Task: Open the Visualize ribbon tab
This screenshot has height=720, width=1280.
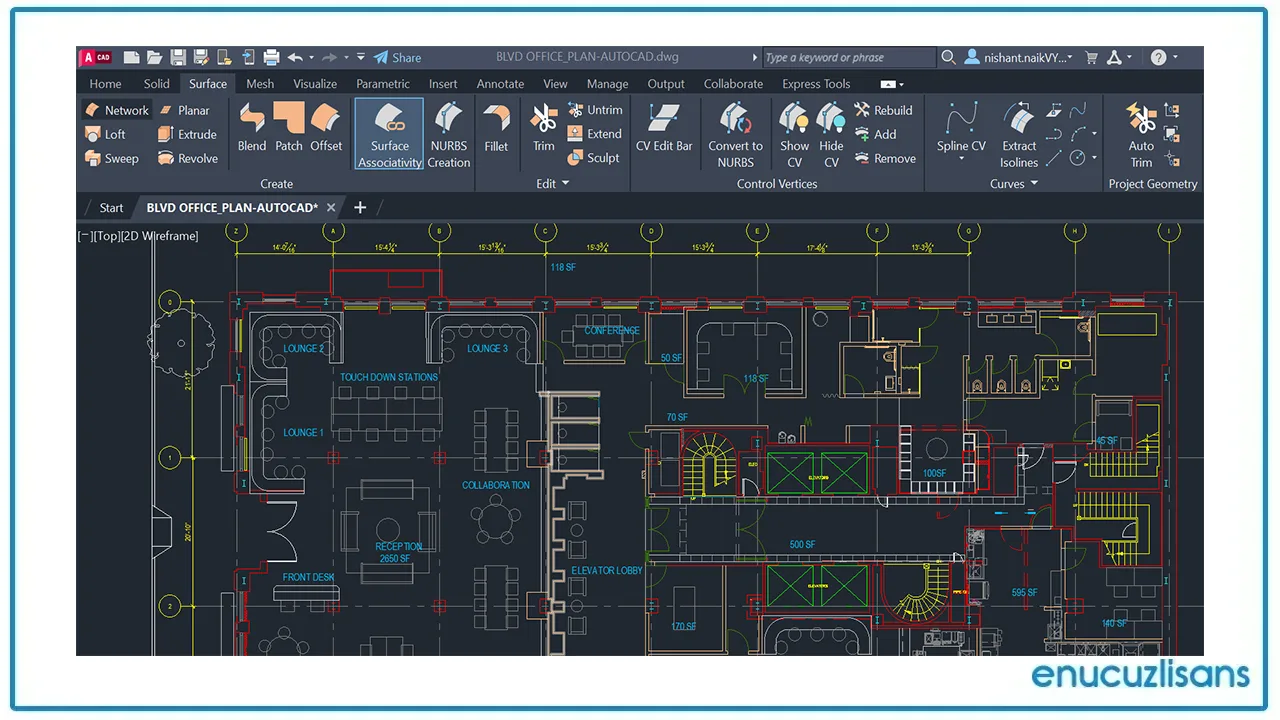Action: [x=315, y=84]
